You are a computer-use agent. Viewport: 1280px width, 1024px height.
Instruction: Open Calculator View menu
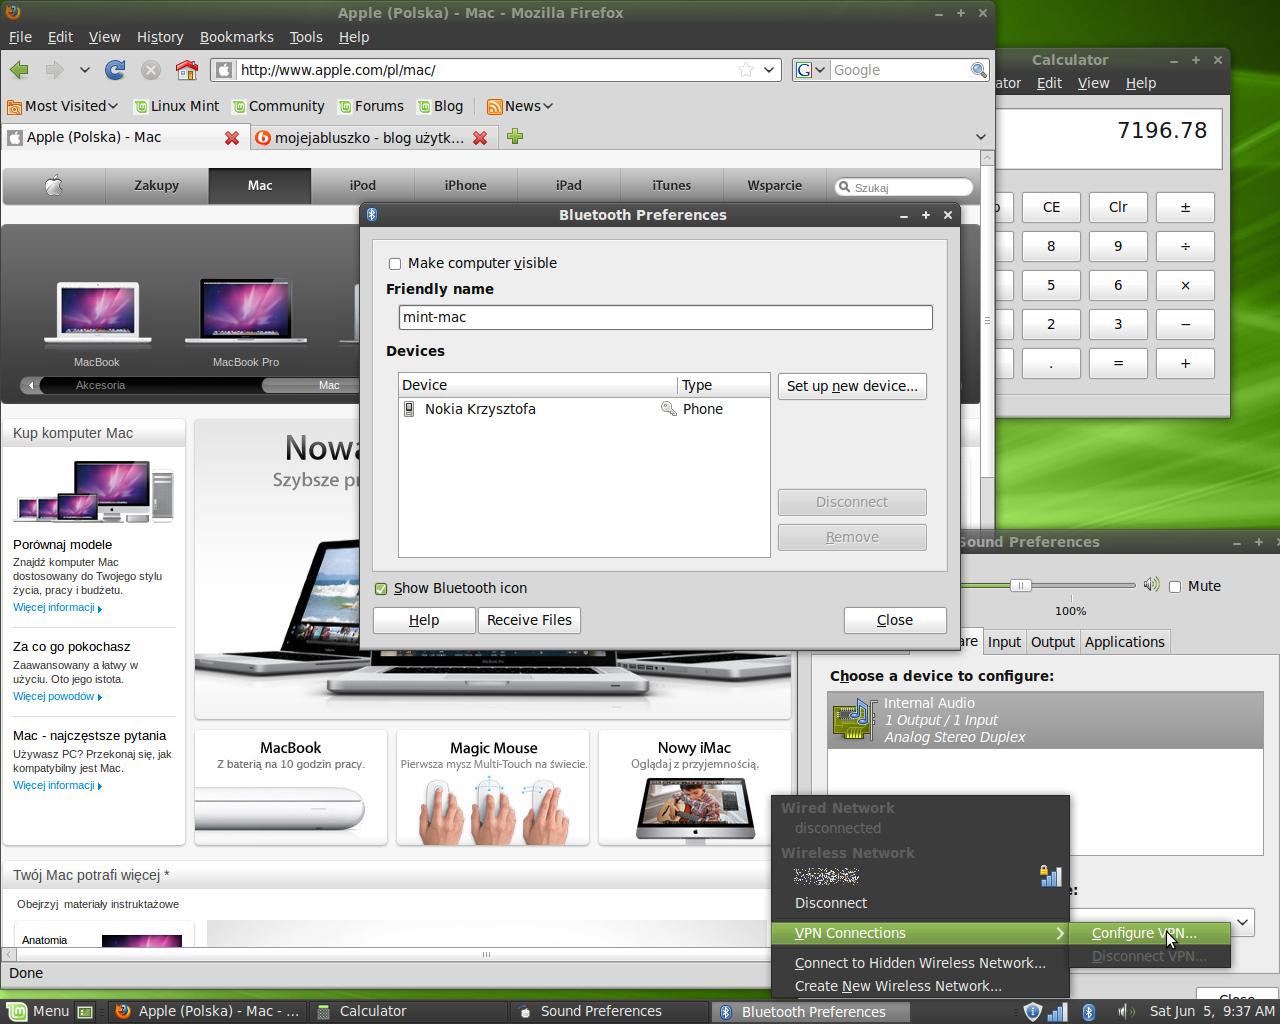pyautogui.click(x=1093, y=83)
